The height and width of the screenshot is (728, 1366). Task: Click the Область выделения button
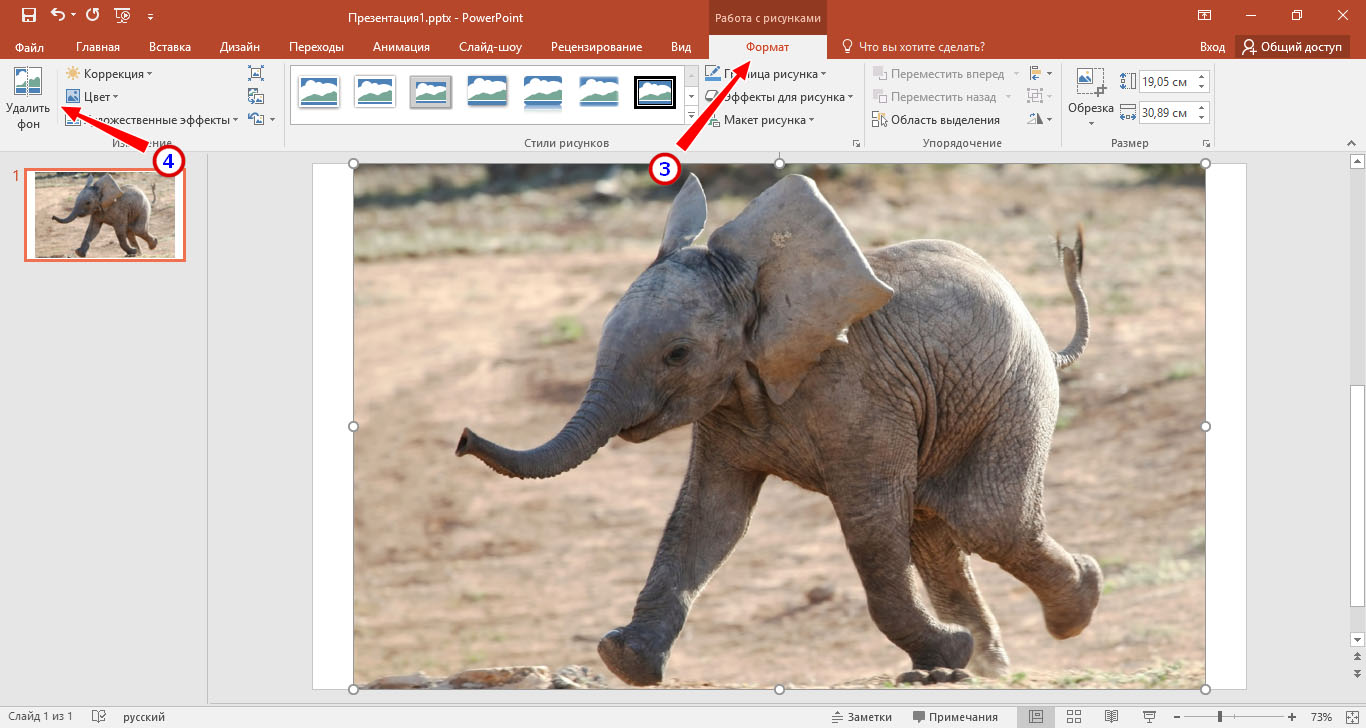(x=936, y=120)
